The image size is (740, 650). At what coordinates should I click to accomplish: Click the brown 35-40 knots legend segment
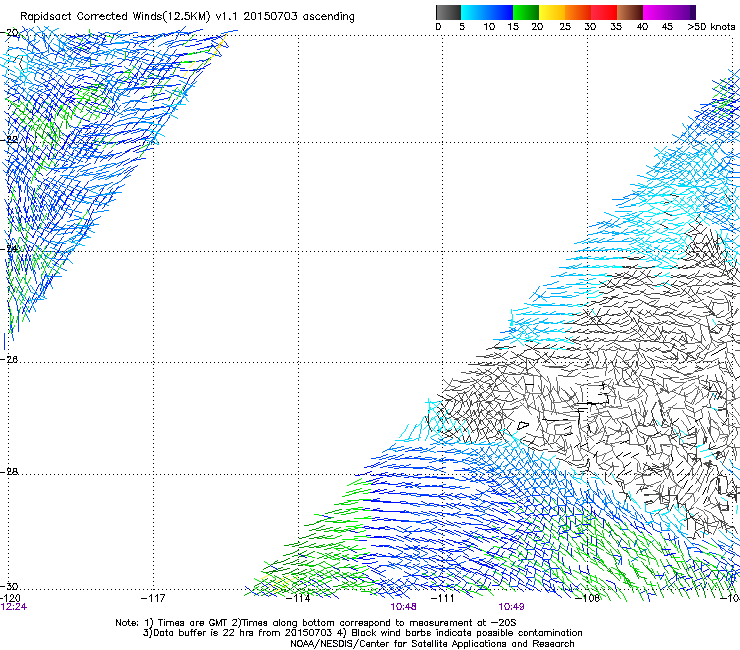tap(630, 12)
